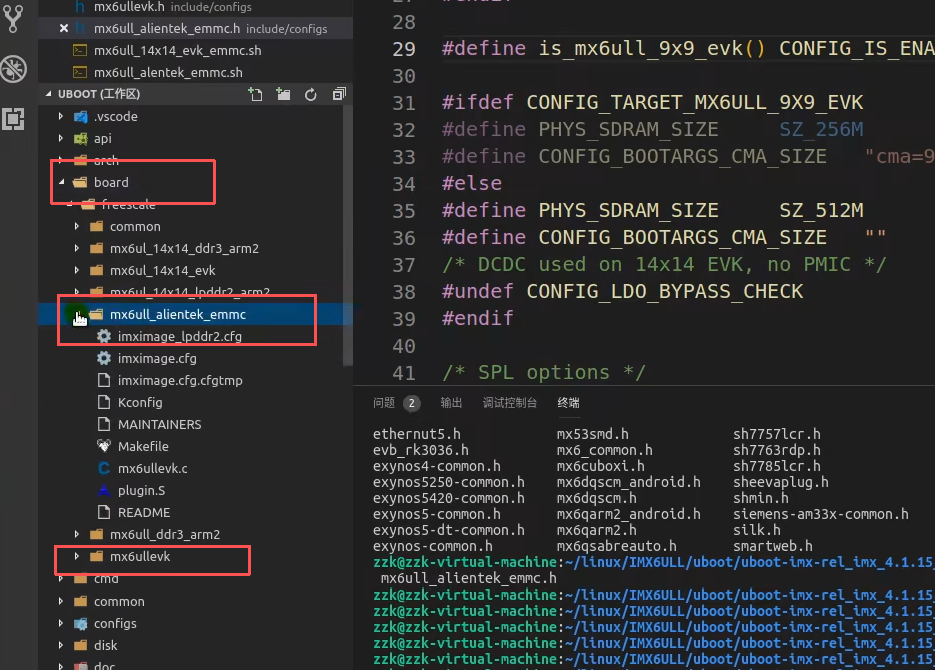This screenshot has width=935, height=670.
Task: Open plugin.S assembly file
Action: [x=141, y=490]
